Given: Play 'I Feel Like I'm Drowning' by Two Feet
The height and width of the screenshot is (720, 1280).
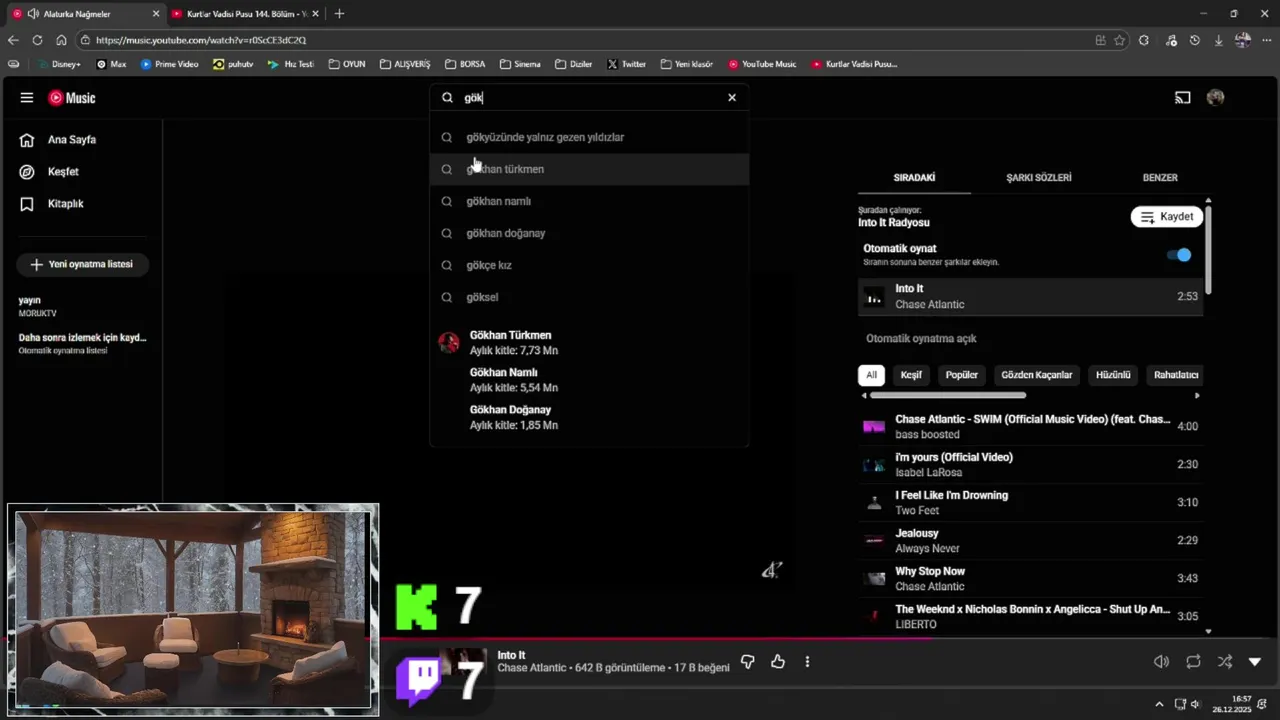Looking at the screenshot, I should coord(1030,503).
